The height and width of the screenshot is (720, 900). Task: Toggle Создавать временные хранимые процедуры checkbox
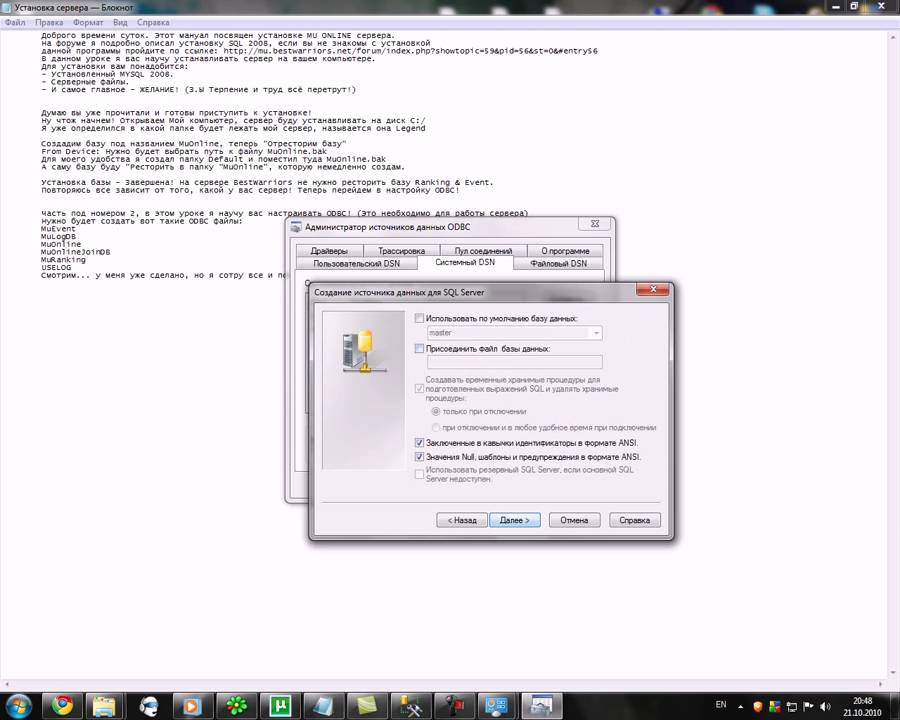click(x=420, y=389)
